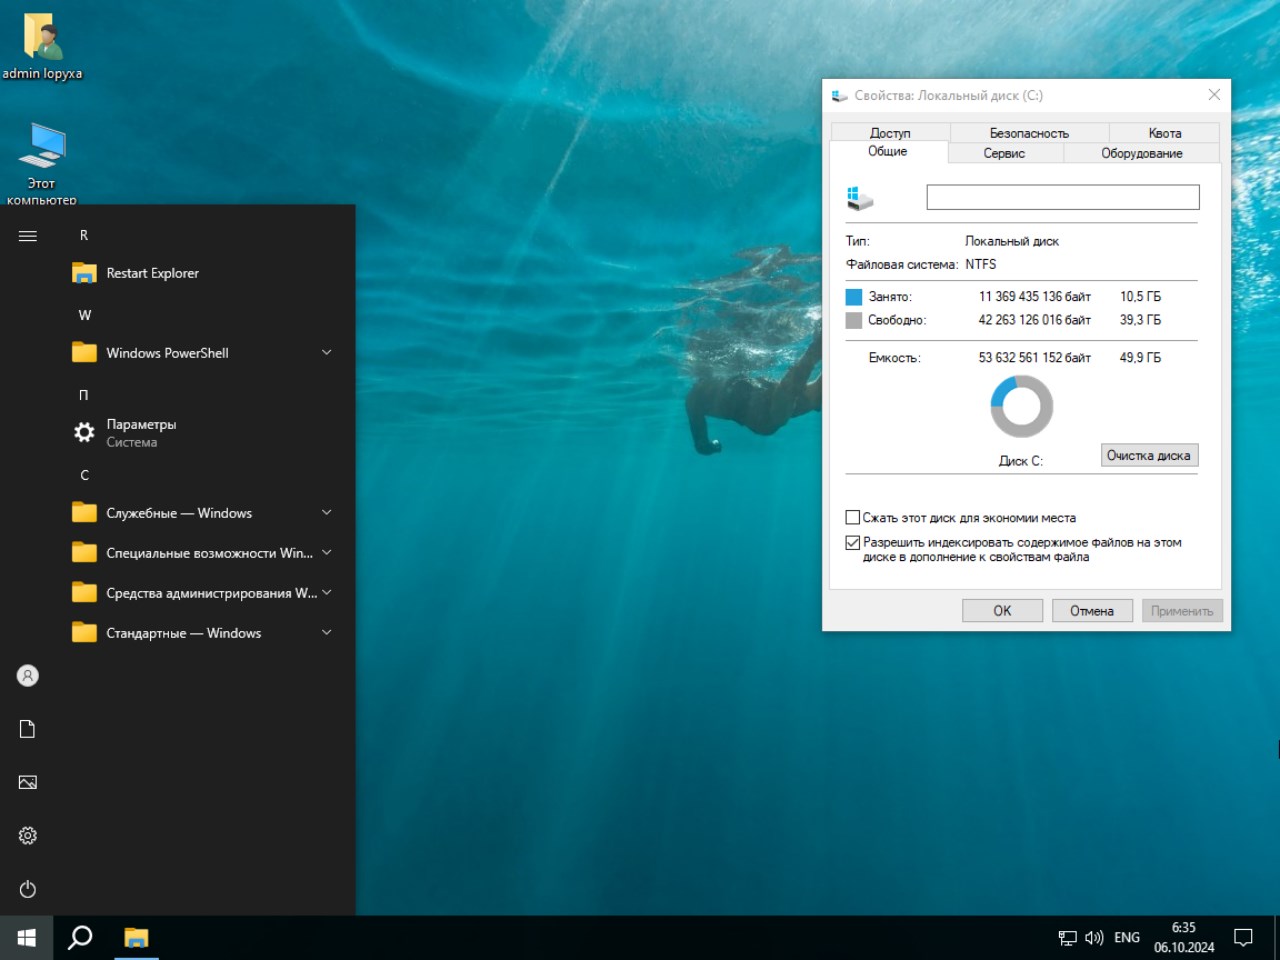Open File Explorer from the taskbar
The height and width of the screenshot is (960, 1280).
coord(136,937)
